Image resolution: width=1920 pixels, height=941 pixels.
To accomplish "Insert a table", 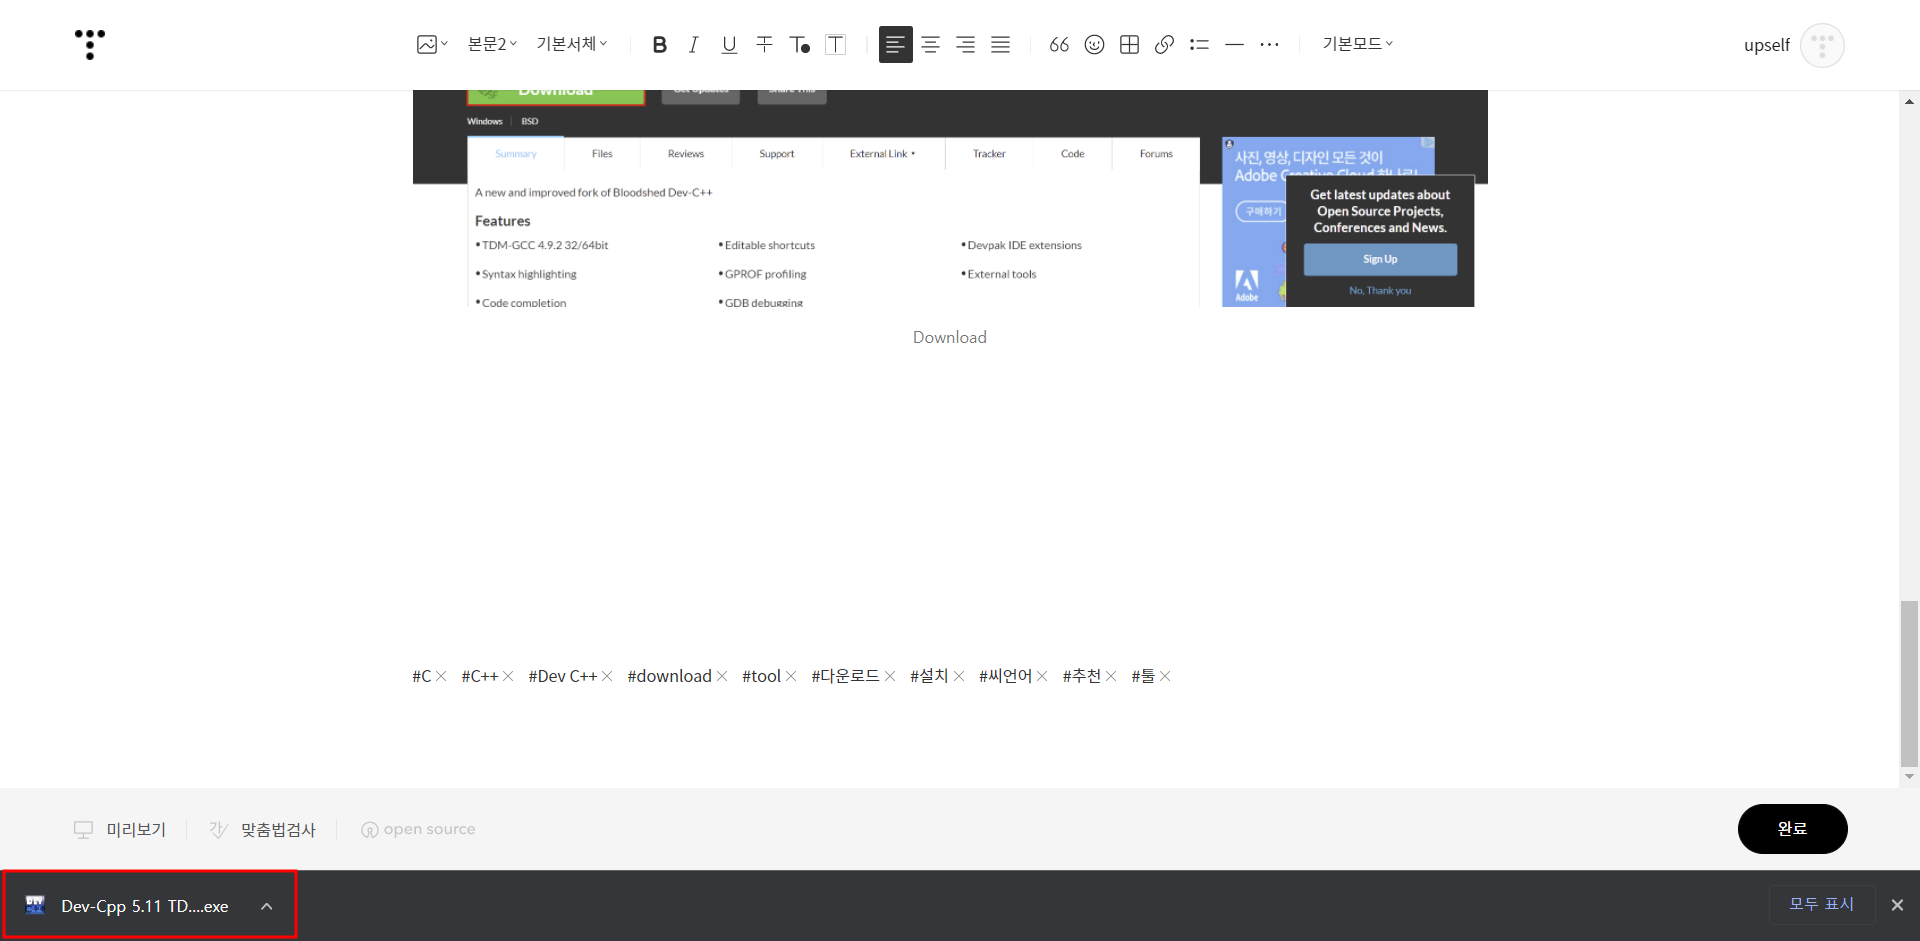I will pyautogui.click(x=1129, y=44).
